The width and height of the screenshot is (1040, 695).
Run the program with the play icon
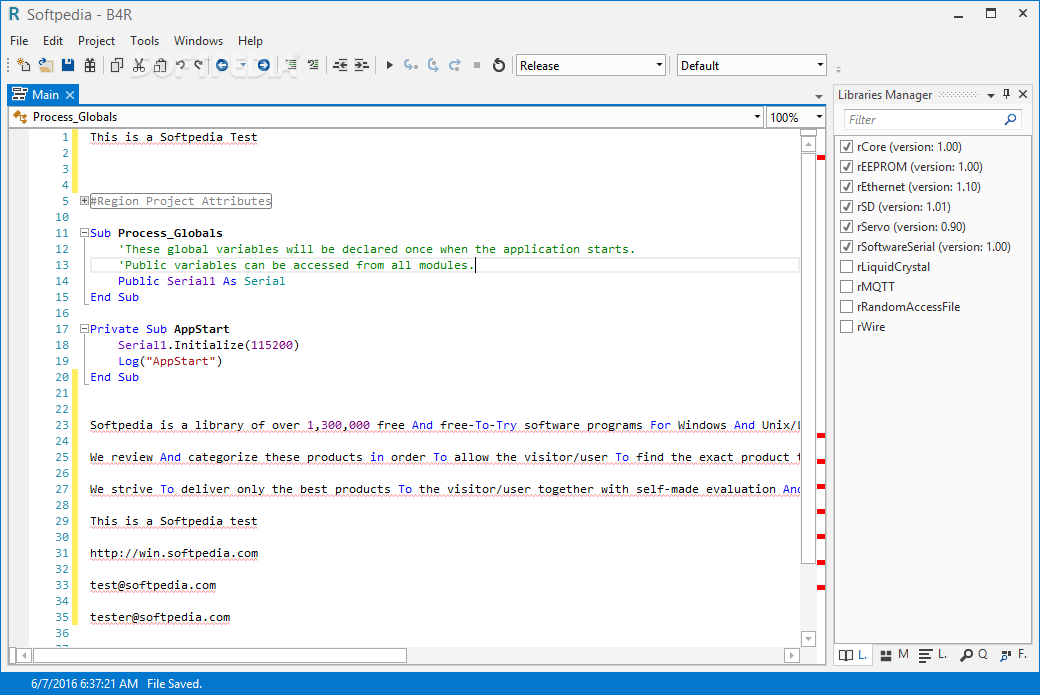[389, 65]
